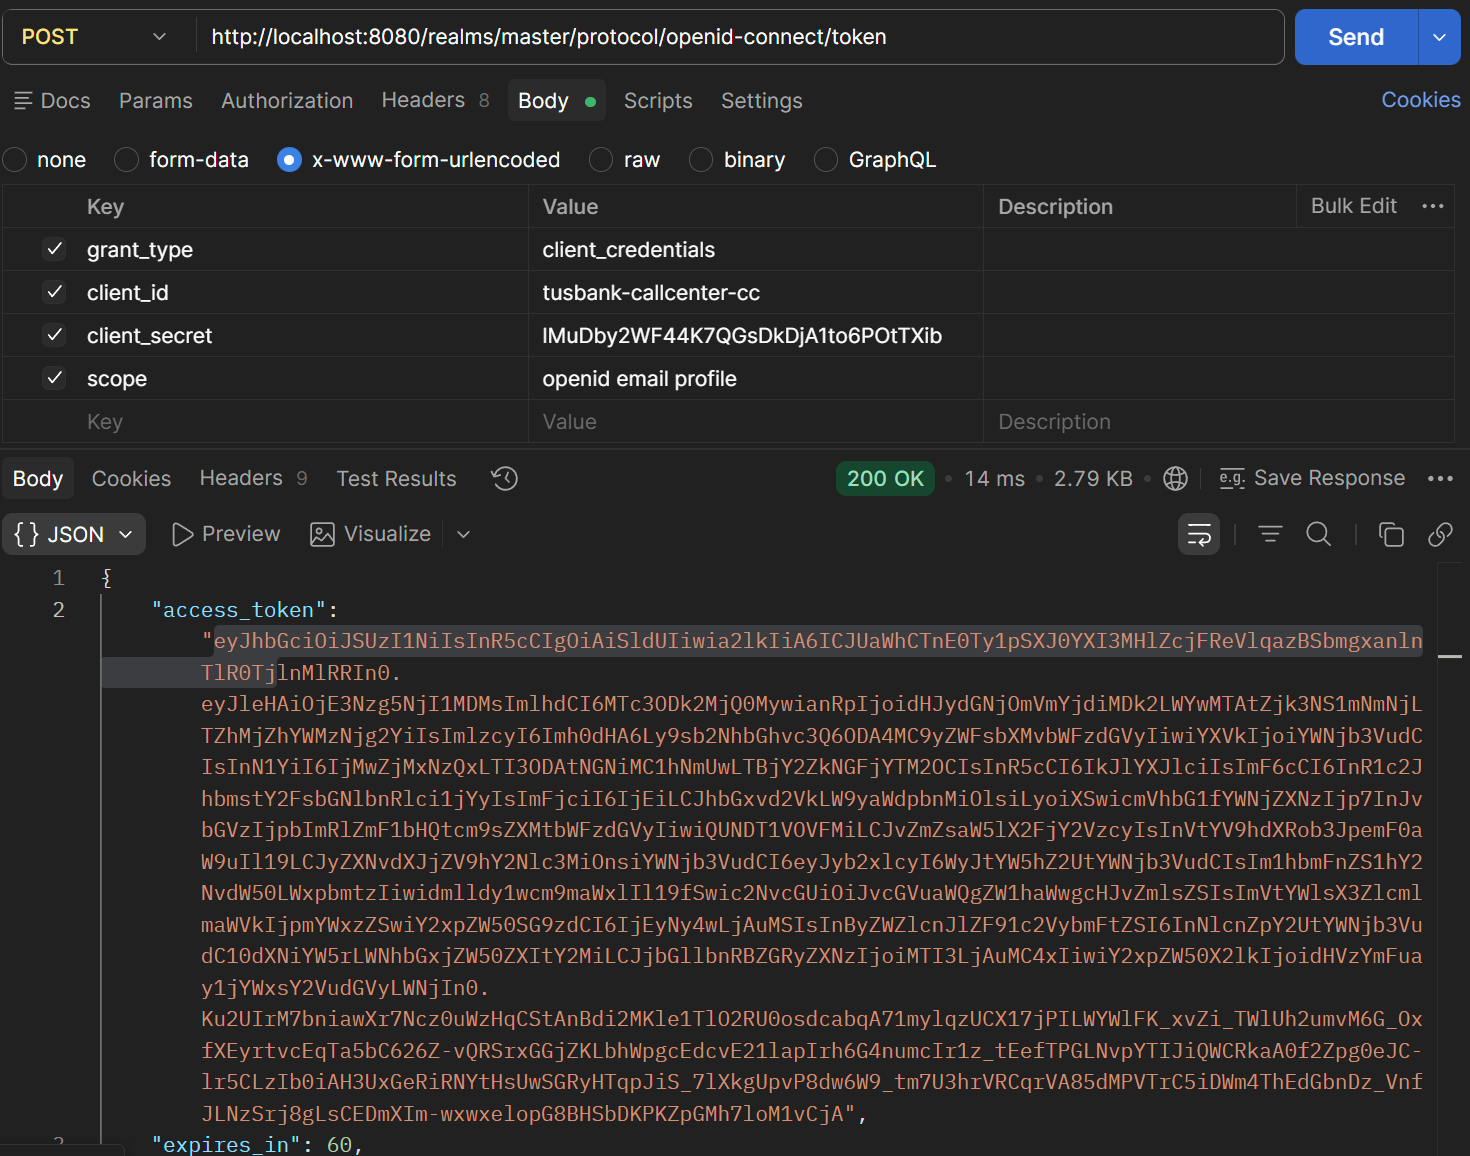
Task: Expand the Visualize dropdown chevron
Action: coord(464,535)
